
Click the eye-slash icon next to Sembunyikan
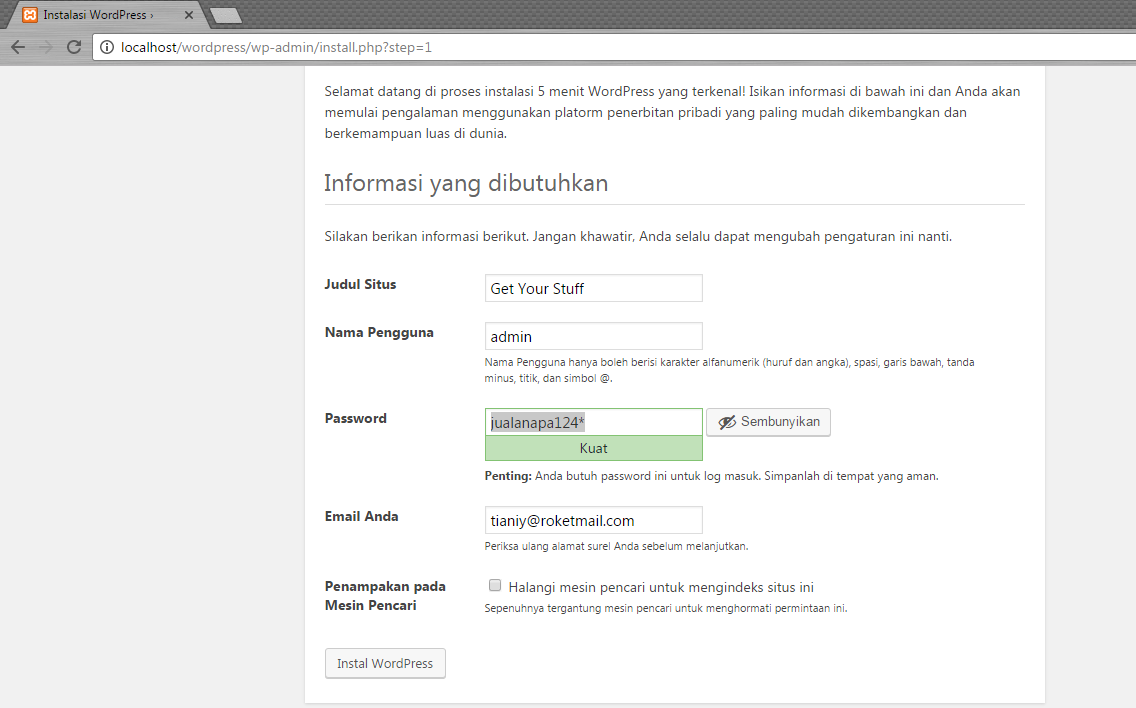tap(726, 422)
